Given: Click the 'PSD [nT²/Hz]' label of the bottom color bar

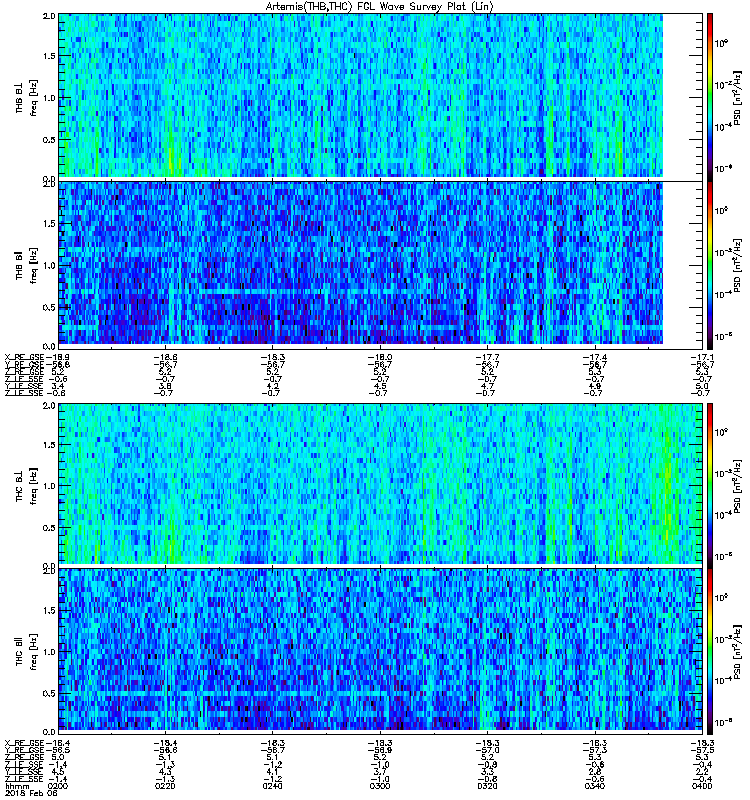Looking at the screenshot, I should click(738, 651).
